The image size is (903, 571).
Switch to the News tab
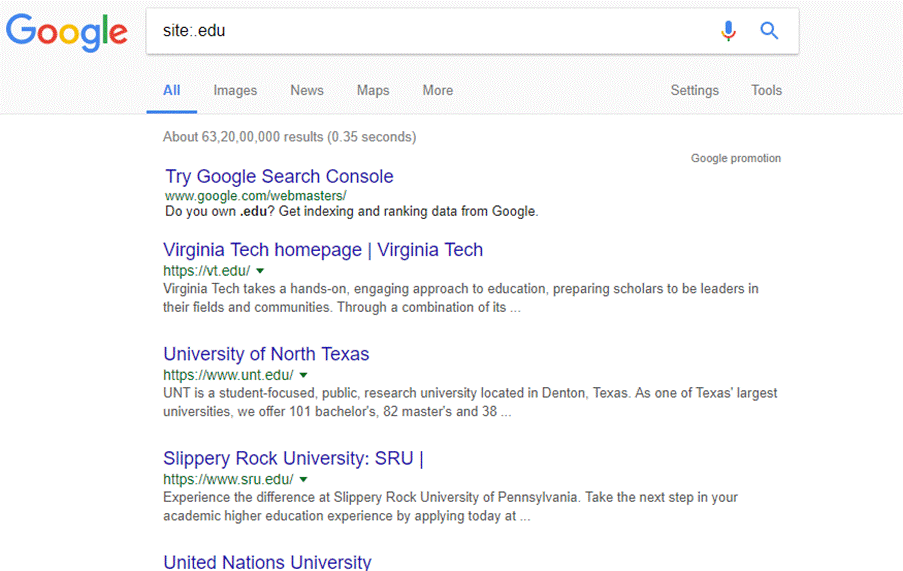point(307,90)
